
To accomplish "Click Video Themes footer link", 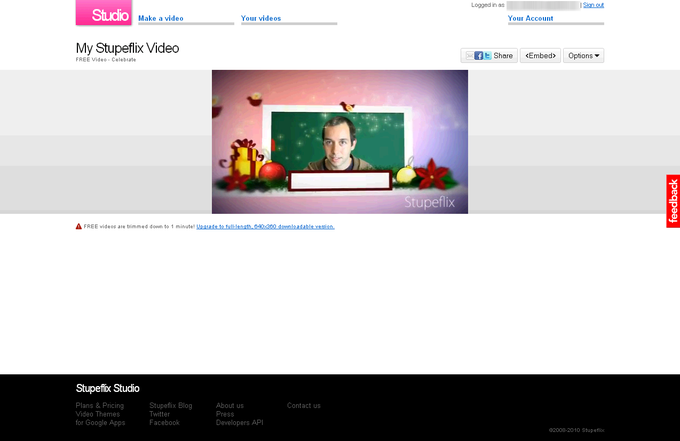I will click(98, 414).
